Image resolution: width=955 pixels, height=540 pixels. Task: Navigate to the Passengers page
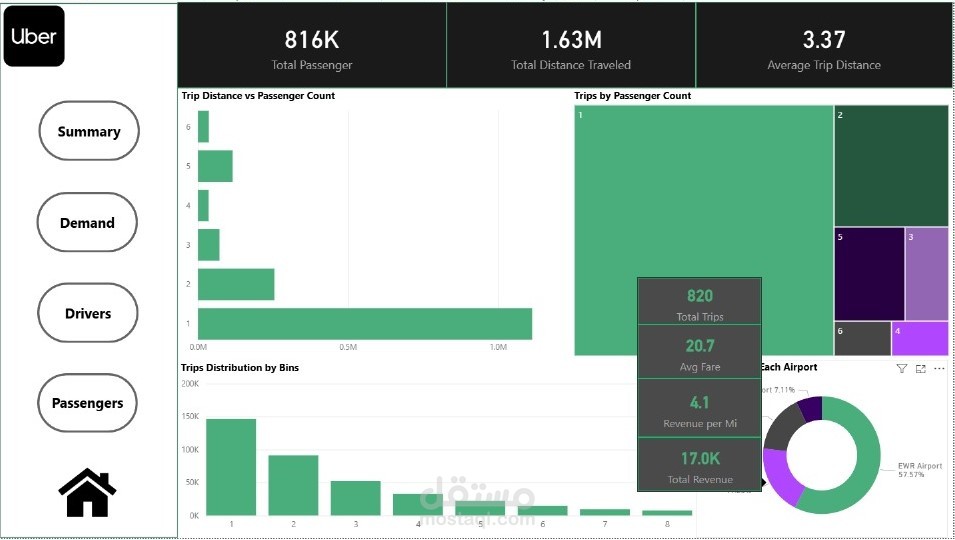(x=87, y=403)
